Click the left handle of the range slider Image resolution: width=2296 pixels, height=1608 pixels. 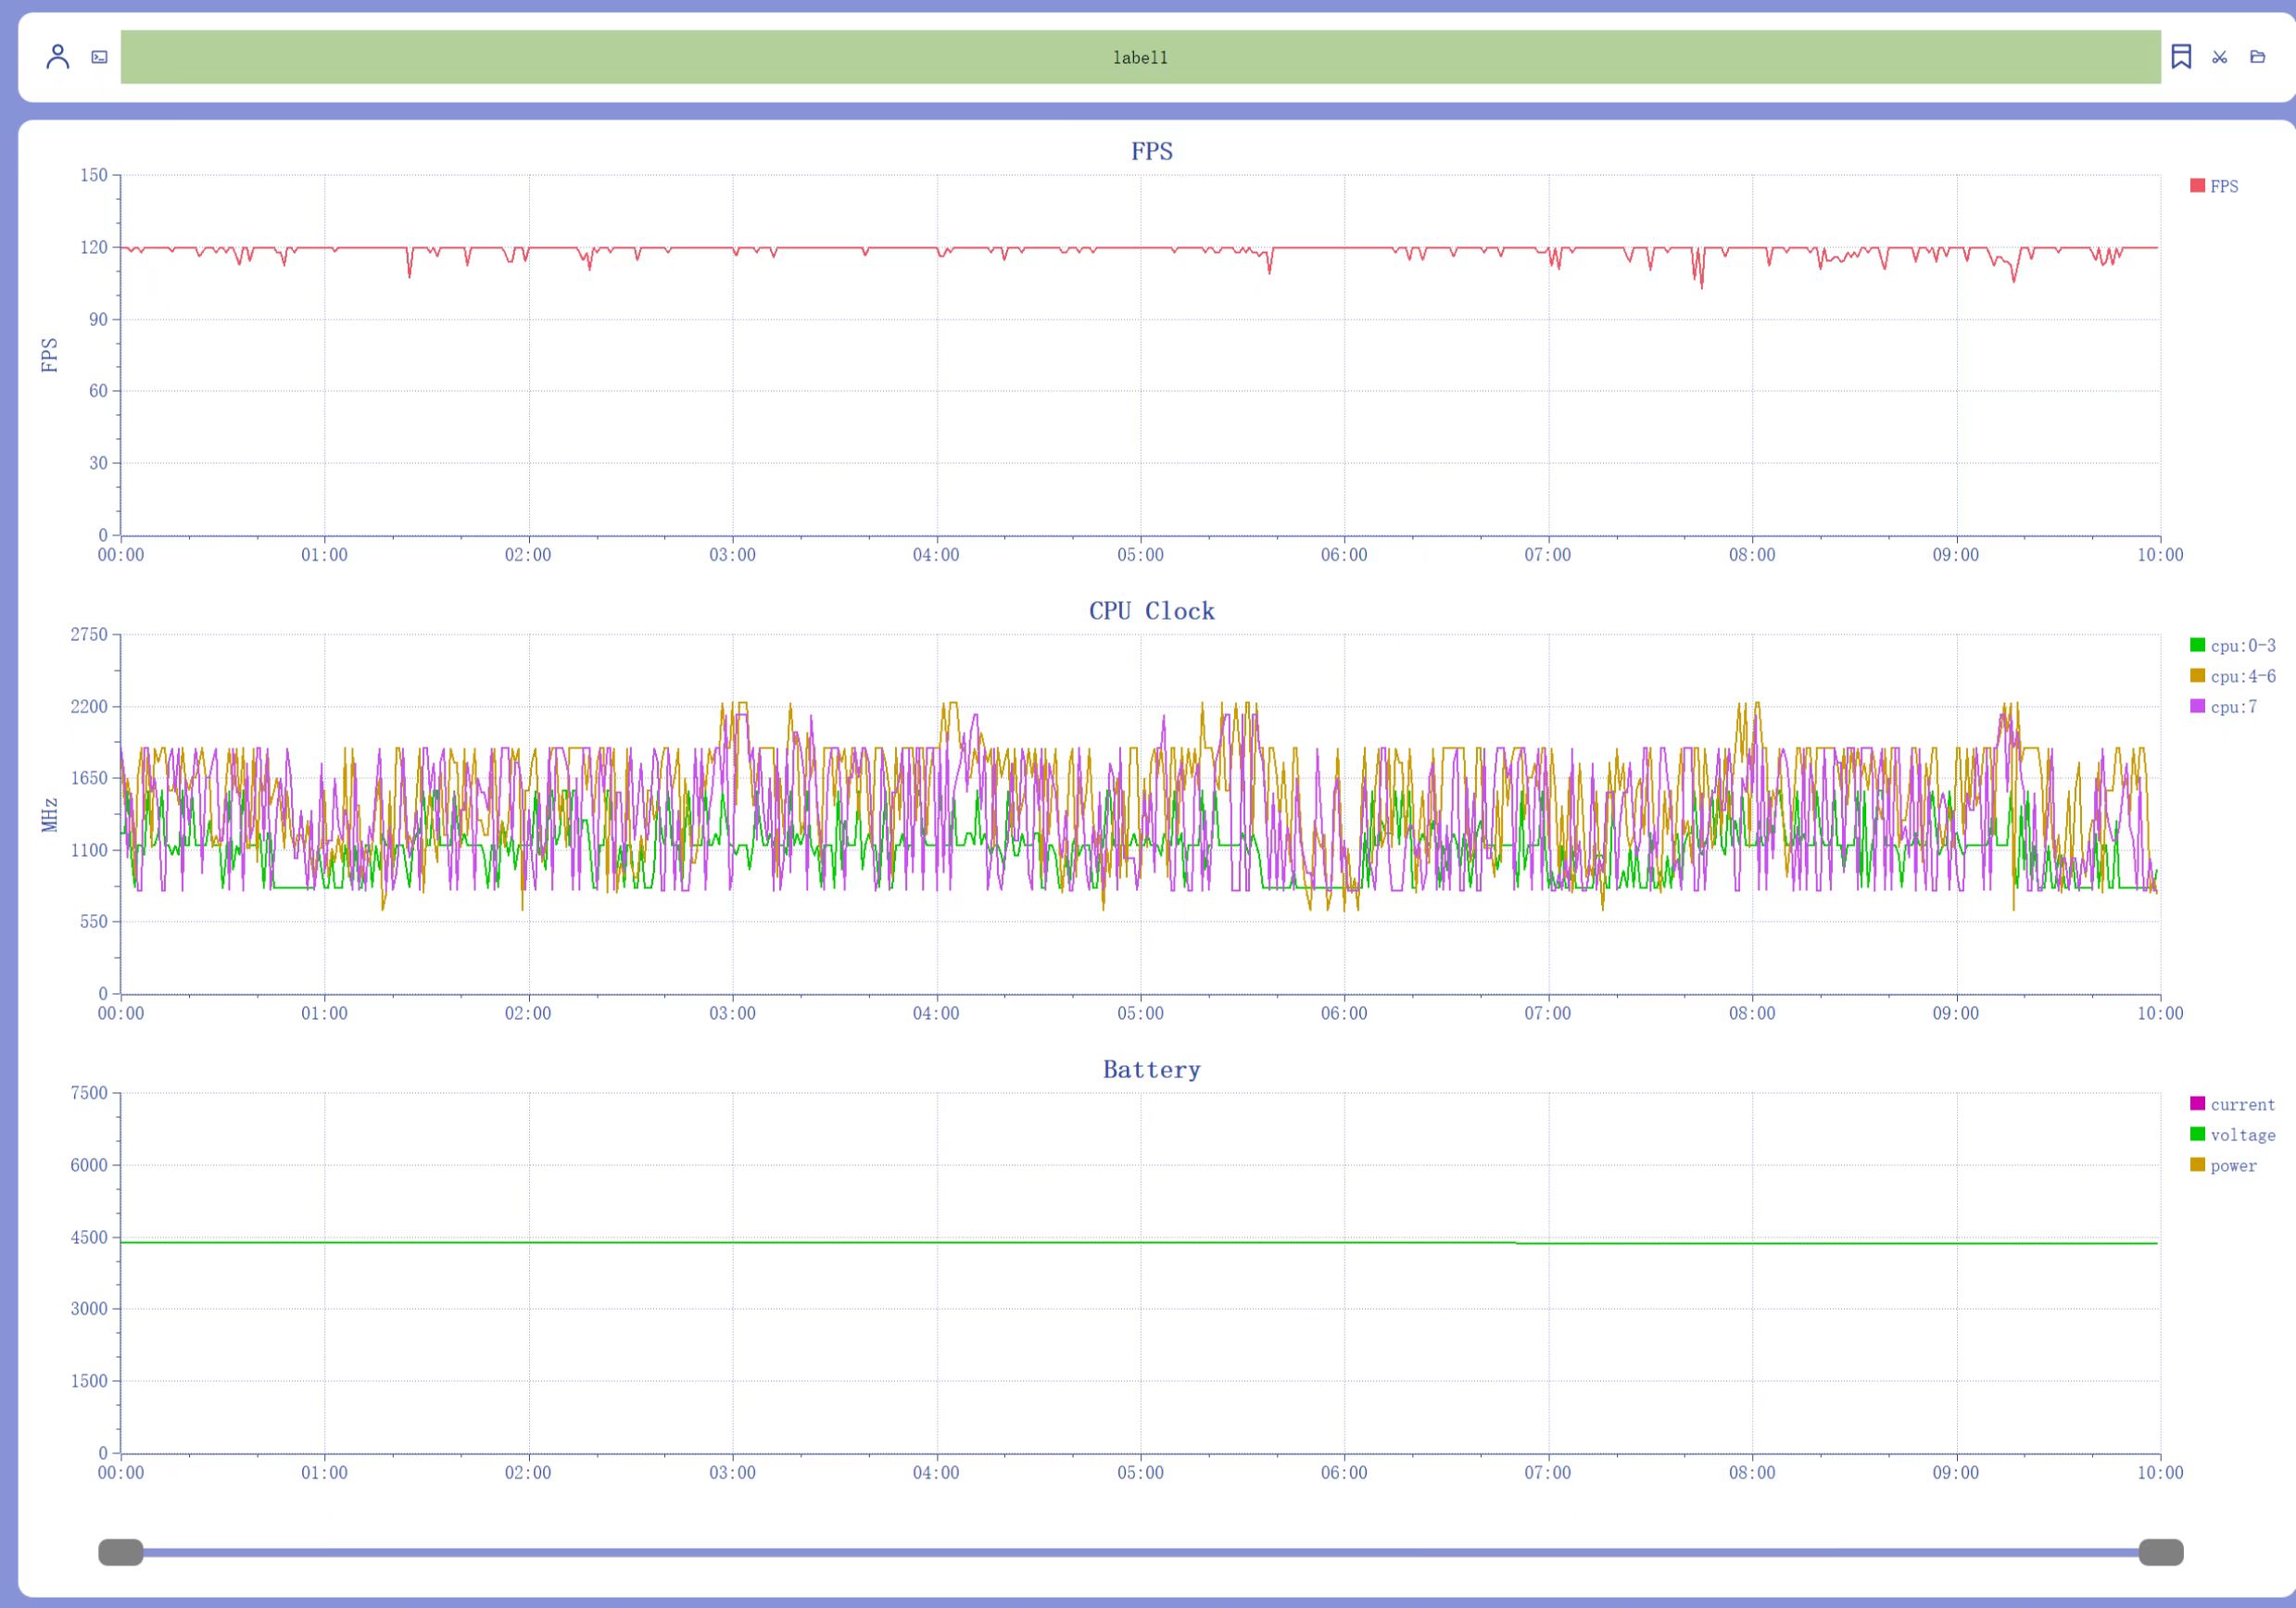click(x=121, y=1552)
